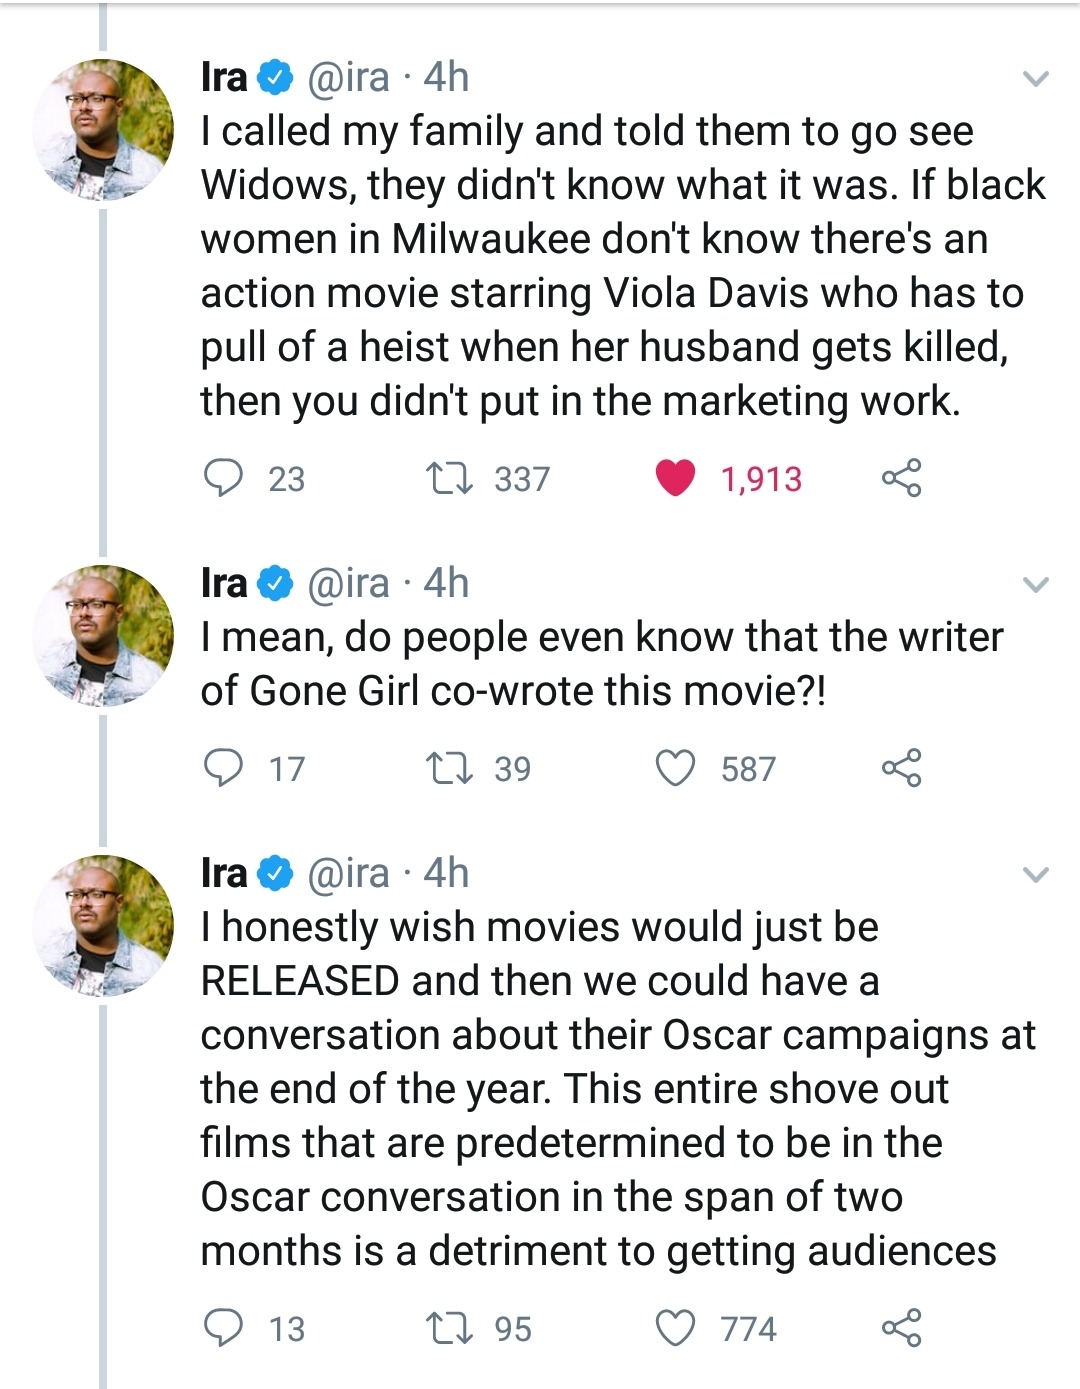Reply to the Gone Girl tweet

coord(223,768)
